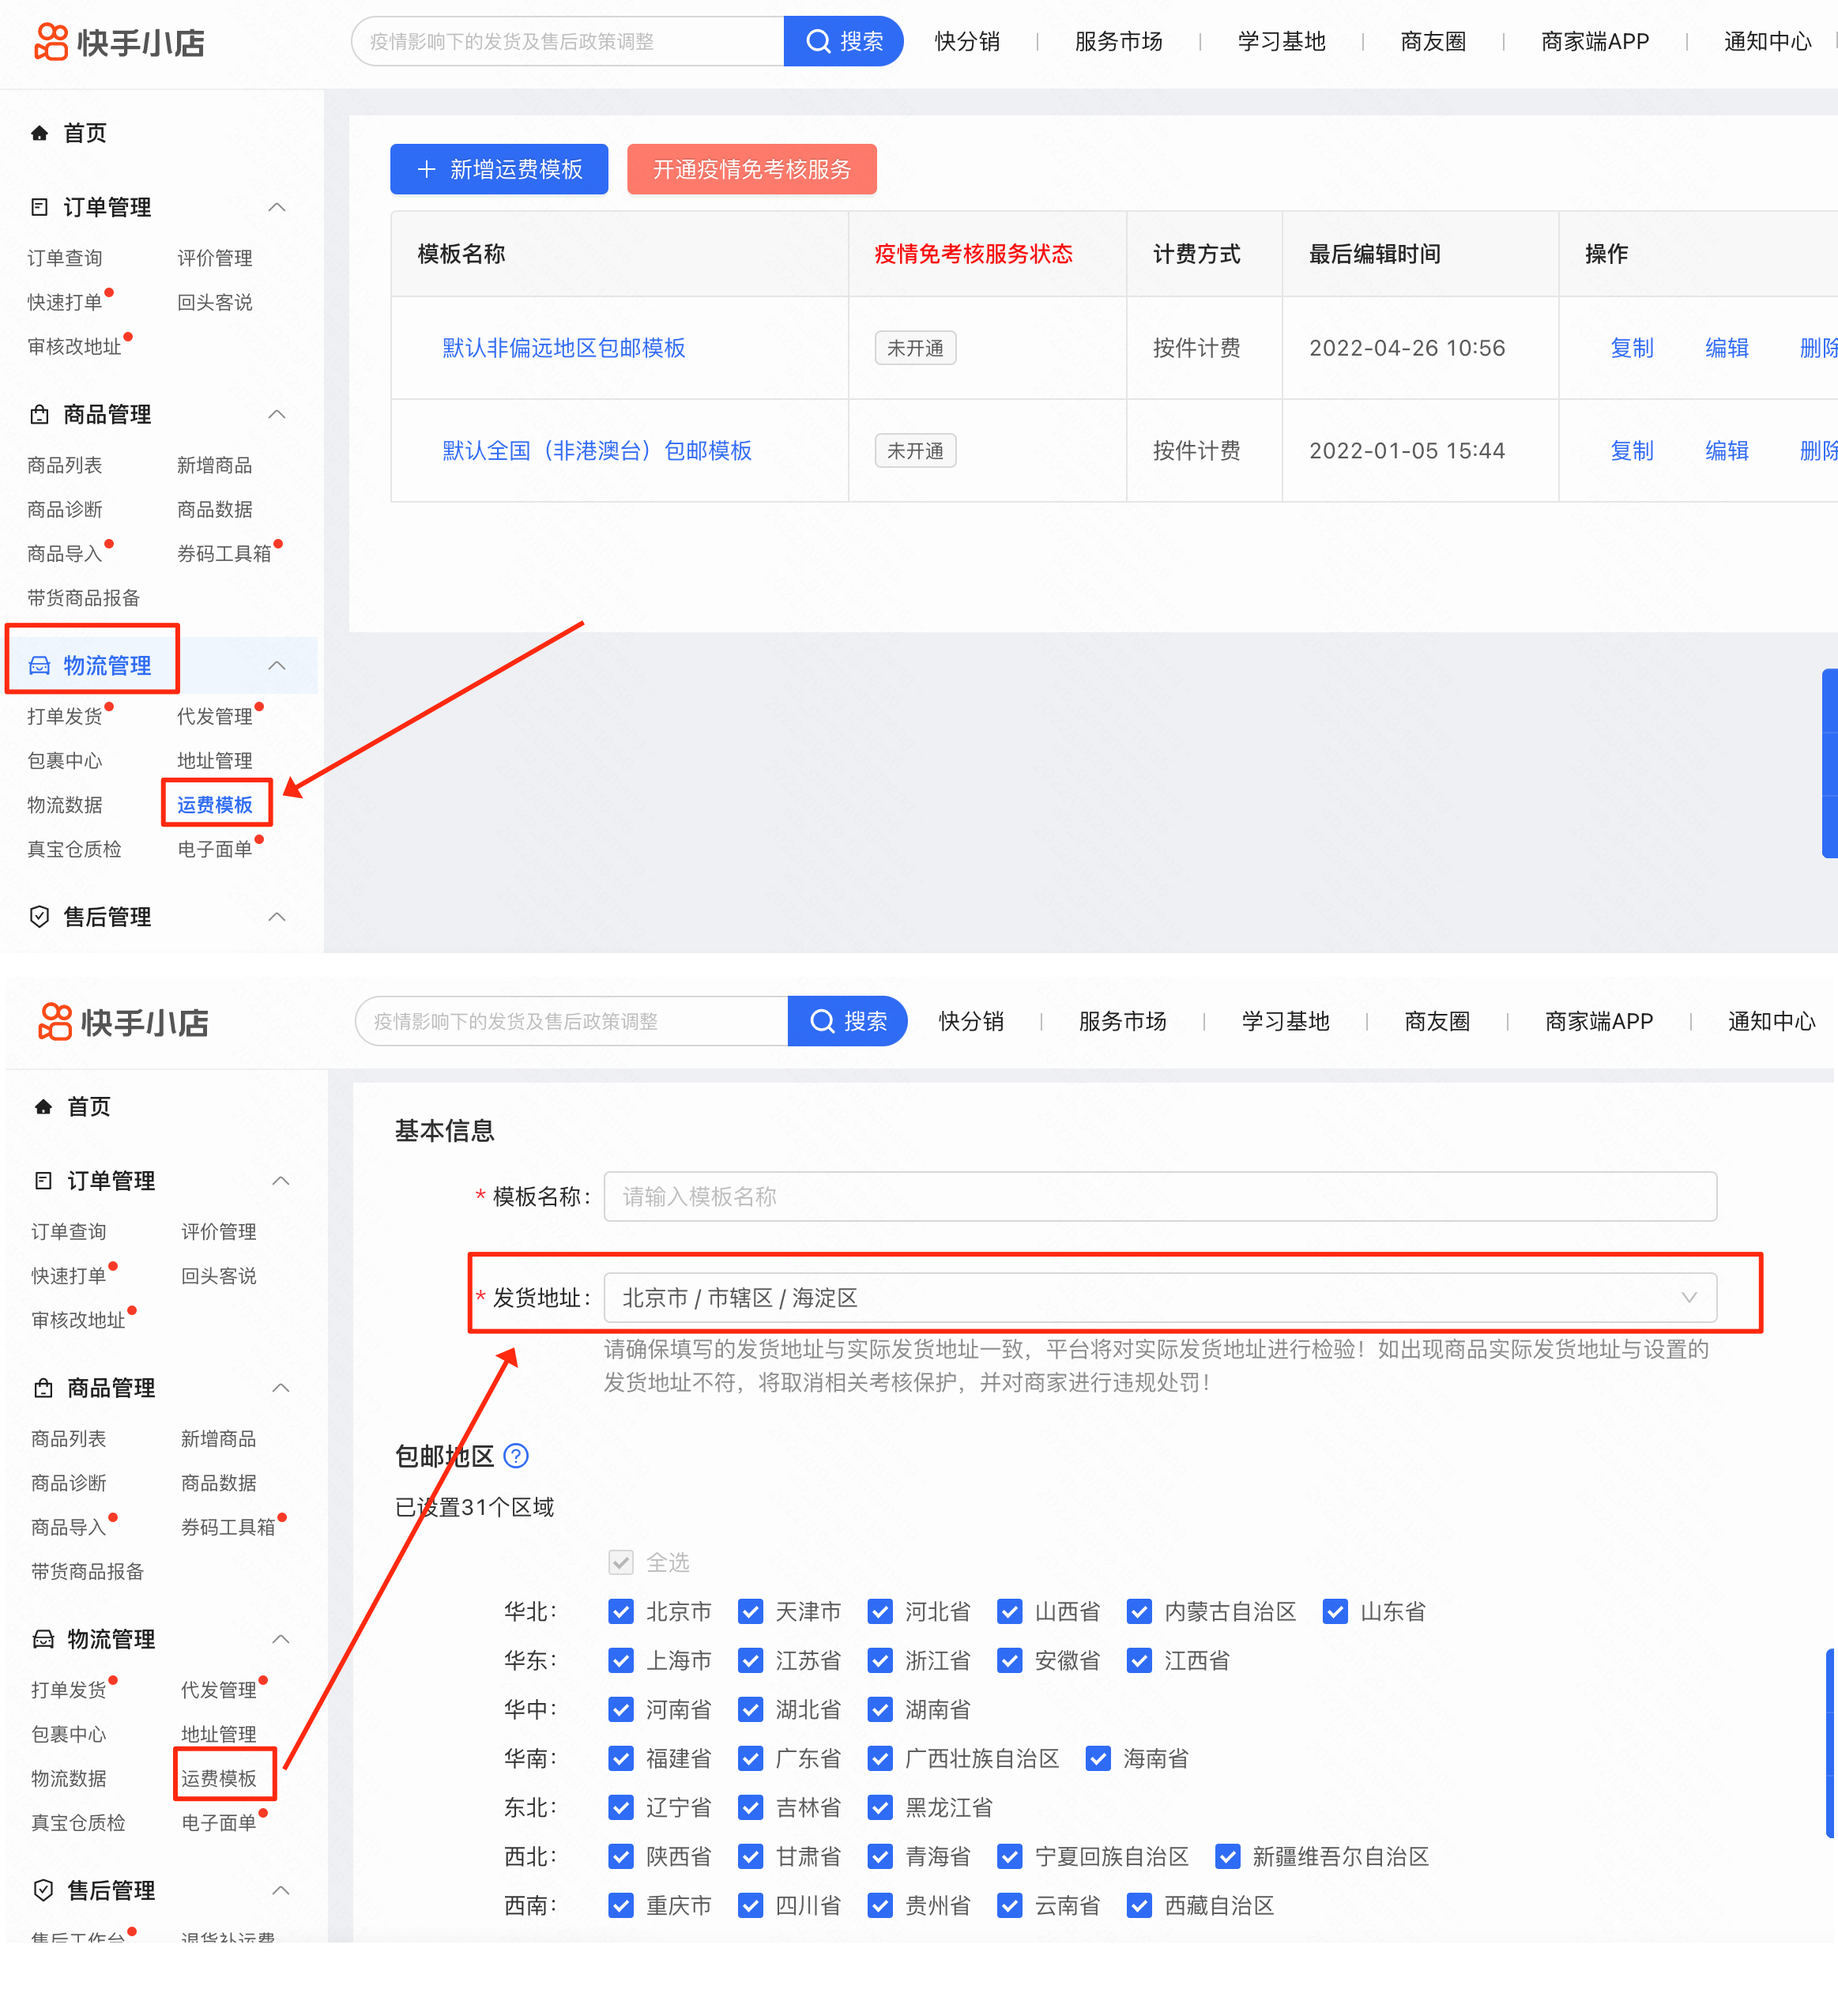Click the Kuaishou shop logo in the bottom screenshot
The height and width of the screenshot is (2016, 1838).
123,1022
